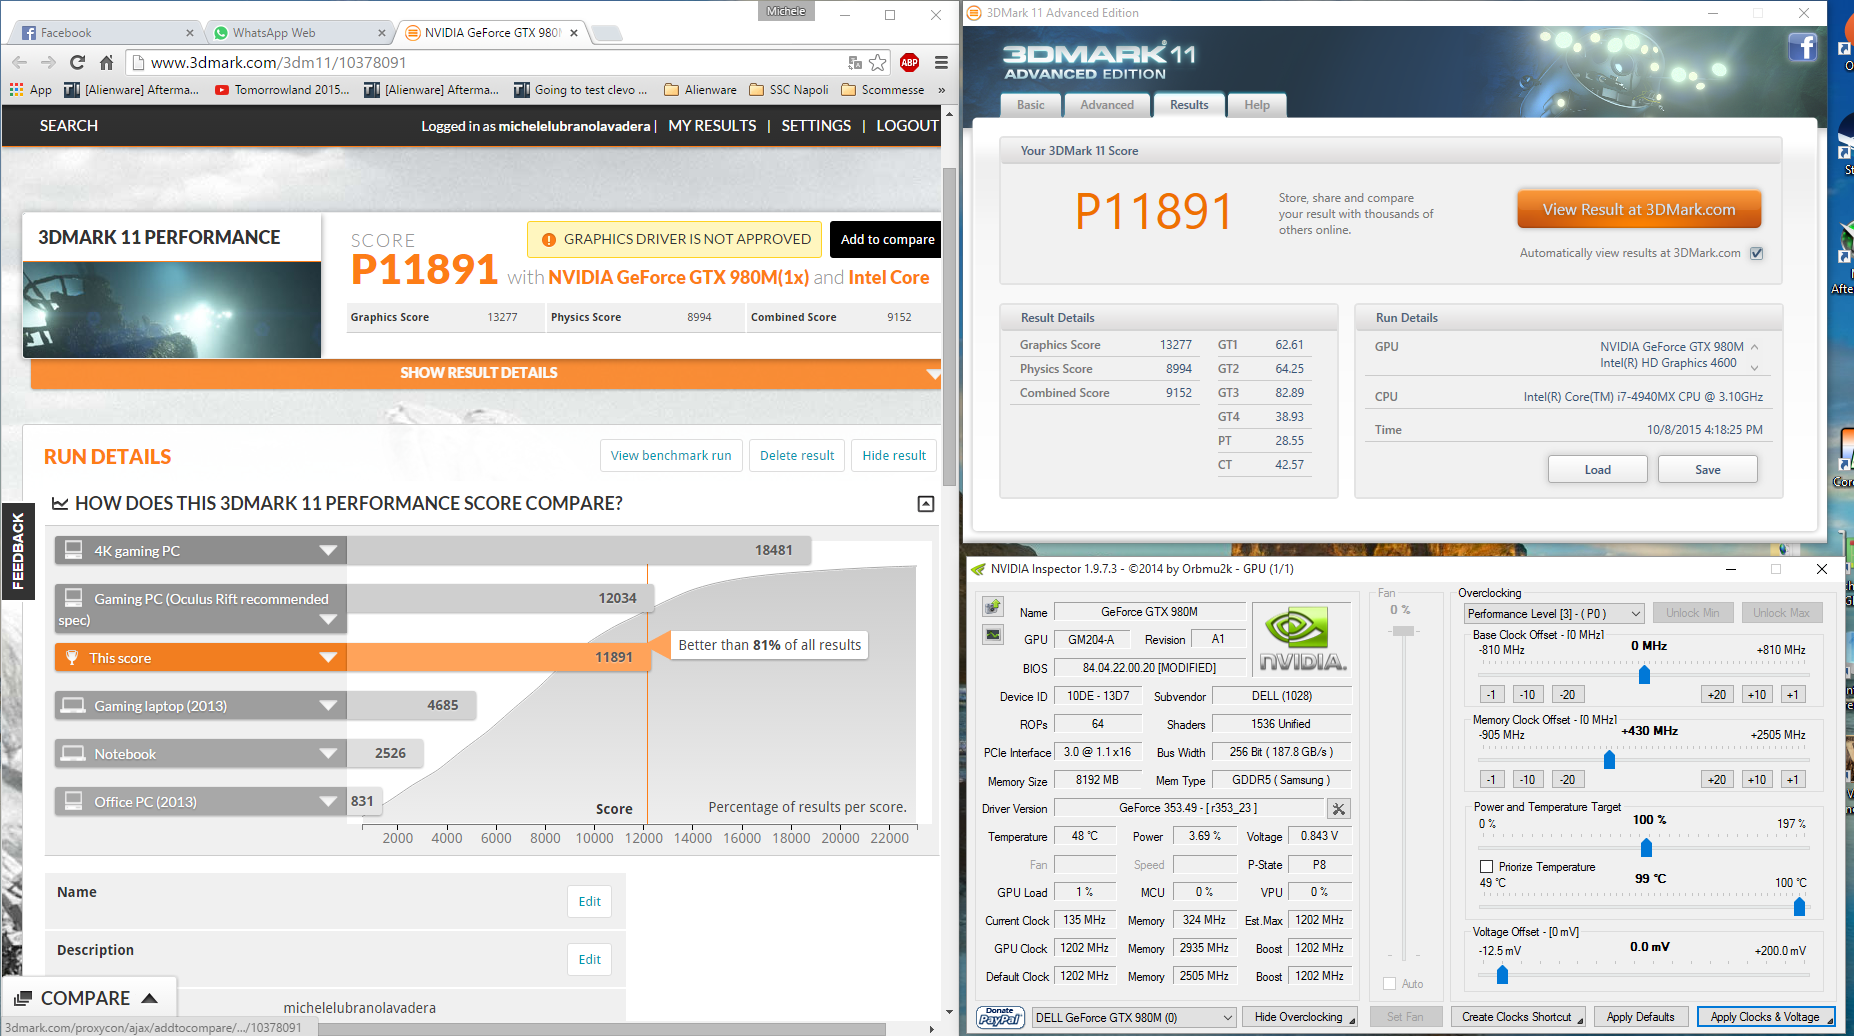This screenshot has width=1854, height=1036.
Task: Open the Performance Level dropdown
Action: [1554, 614]
